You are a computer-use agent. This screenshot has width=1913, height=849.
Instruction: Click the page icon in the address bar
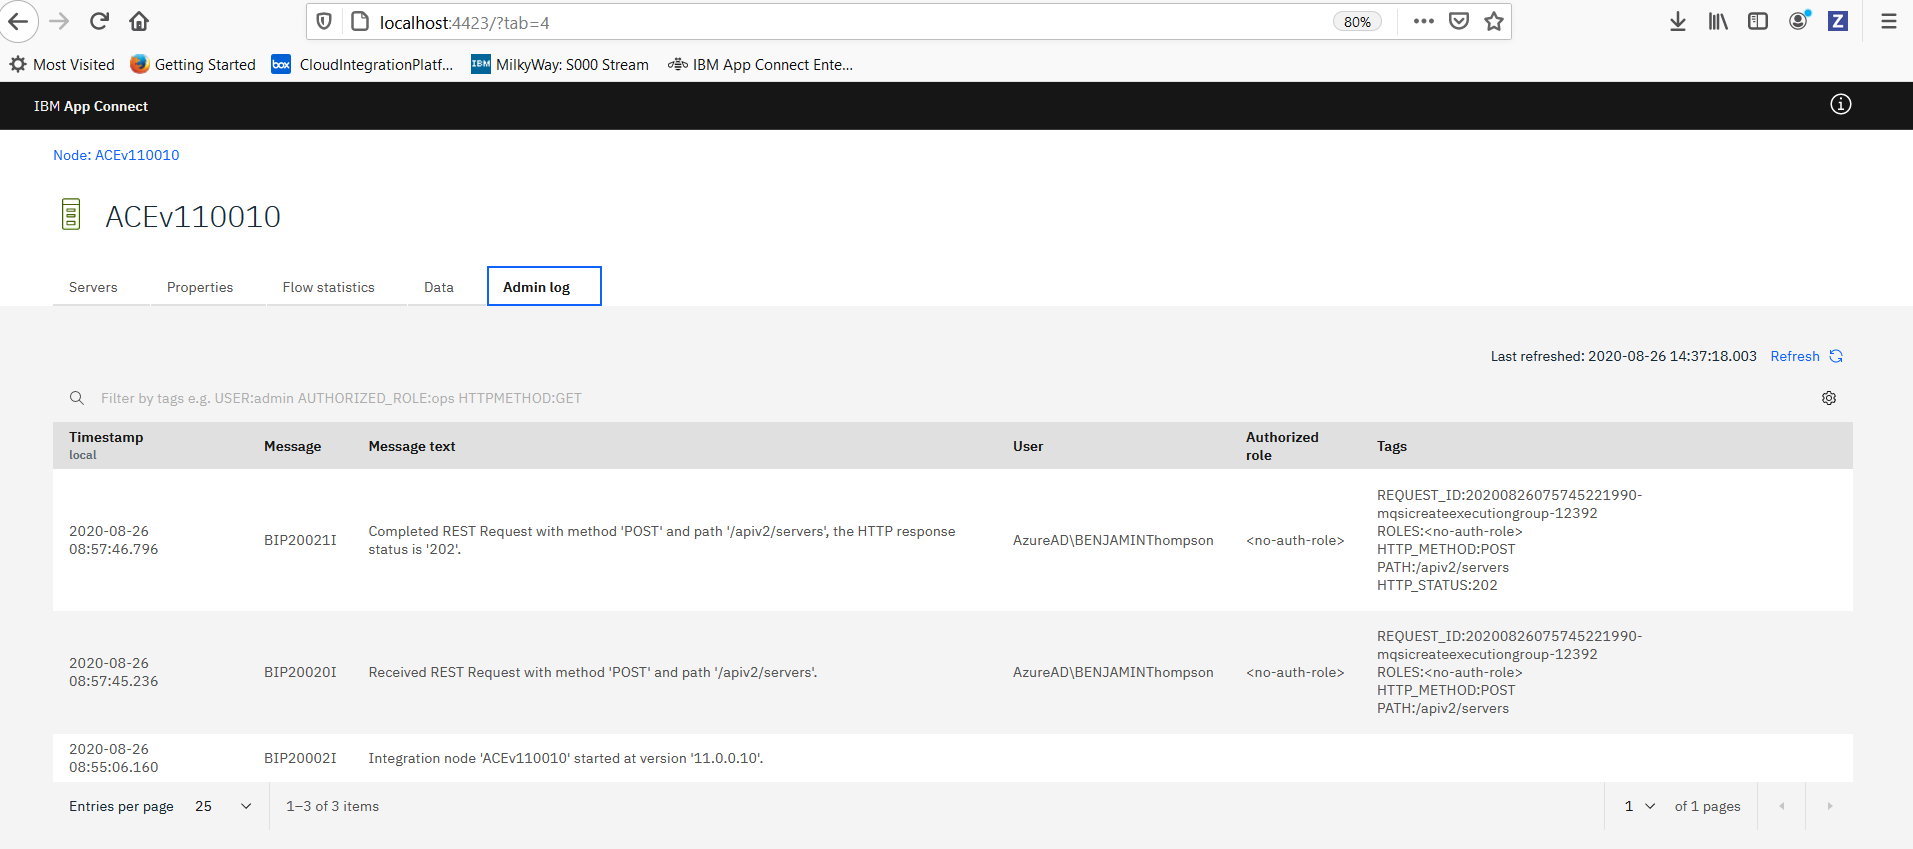point(360,21)
